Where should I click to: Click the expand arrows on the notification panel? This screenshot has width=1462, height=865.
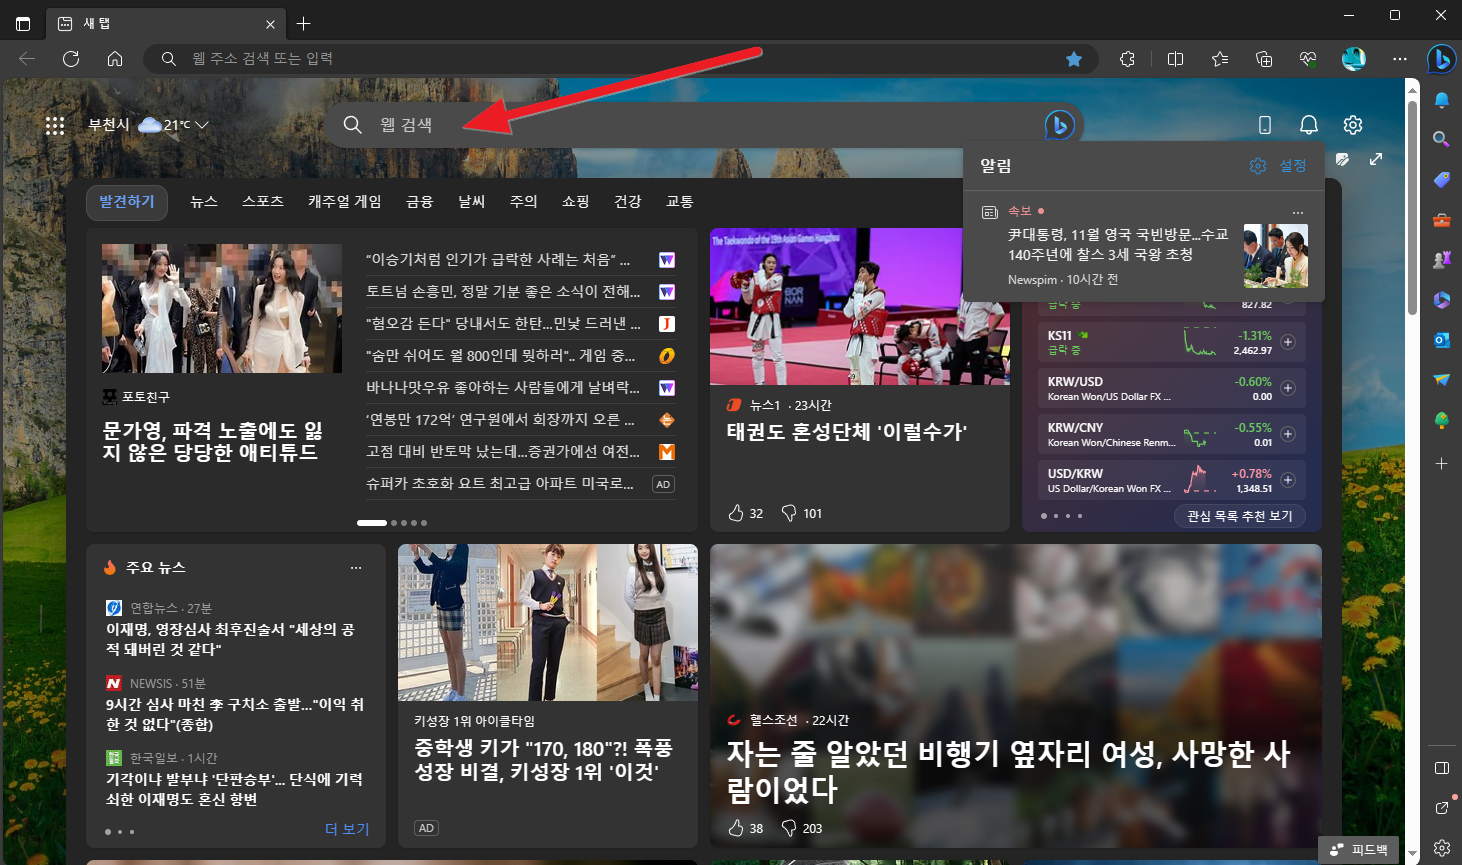[x=1376, y=158]
